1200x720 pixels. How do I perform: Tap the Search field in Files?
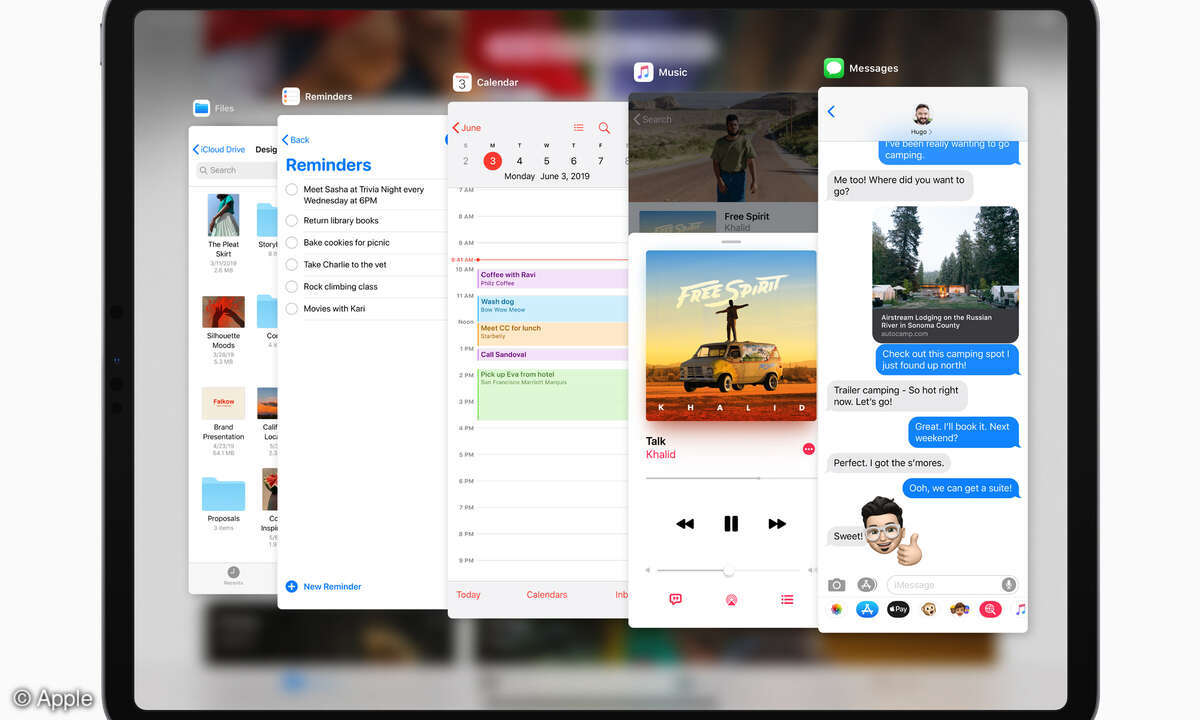click(236, 170)
